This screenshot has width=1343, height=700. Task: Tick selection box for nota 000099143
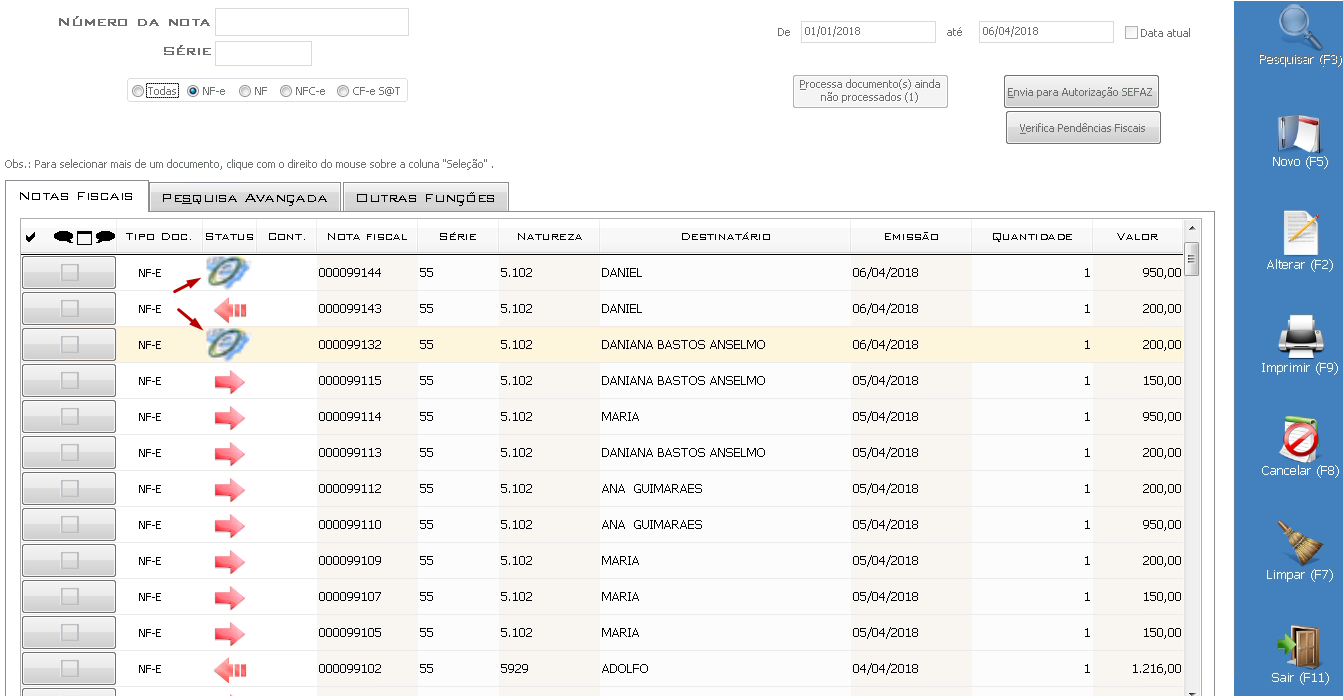(69, 309)
